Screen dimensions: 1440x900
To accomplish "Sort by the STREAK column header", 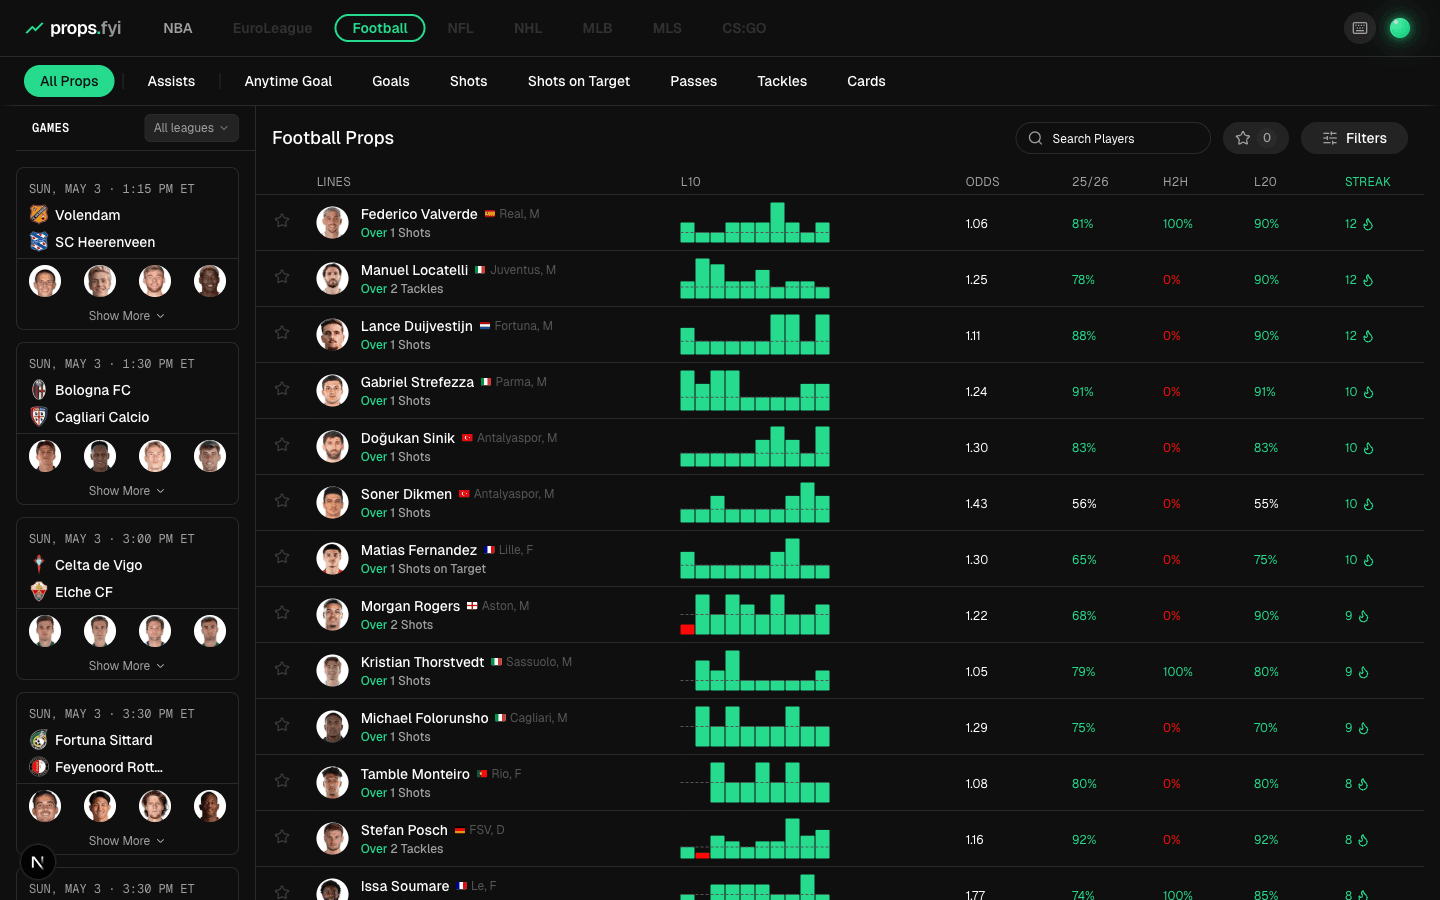I will [x=1367, y=182].
